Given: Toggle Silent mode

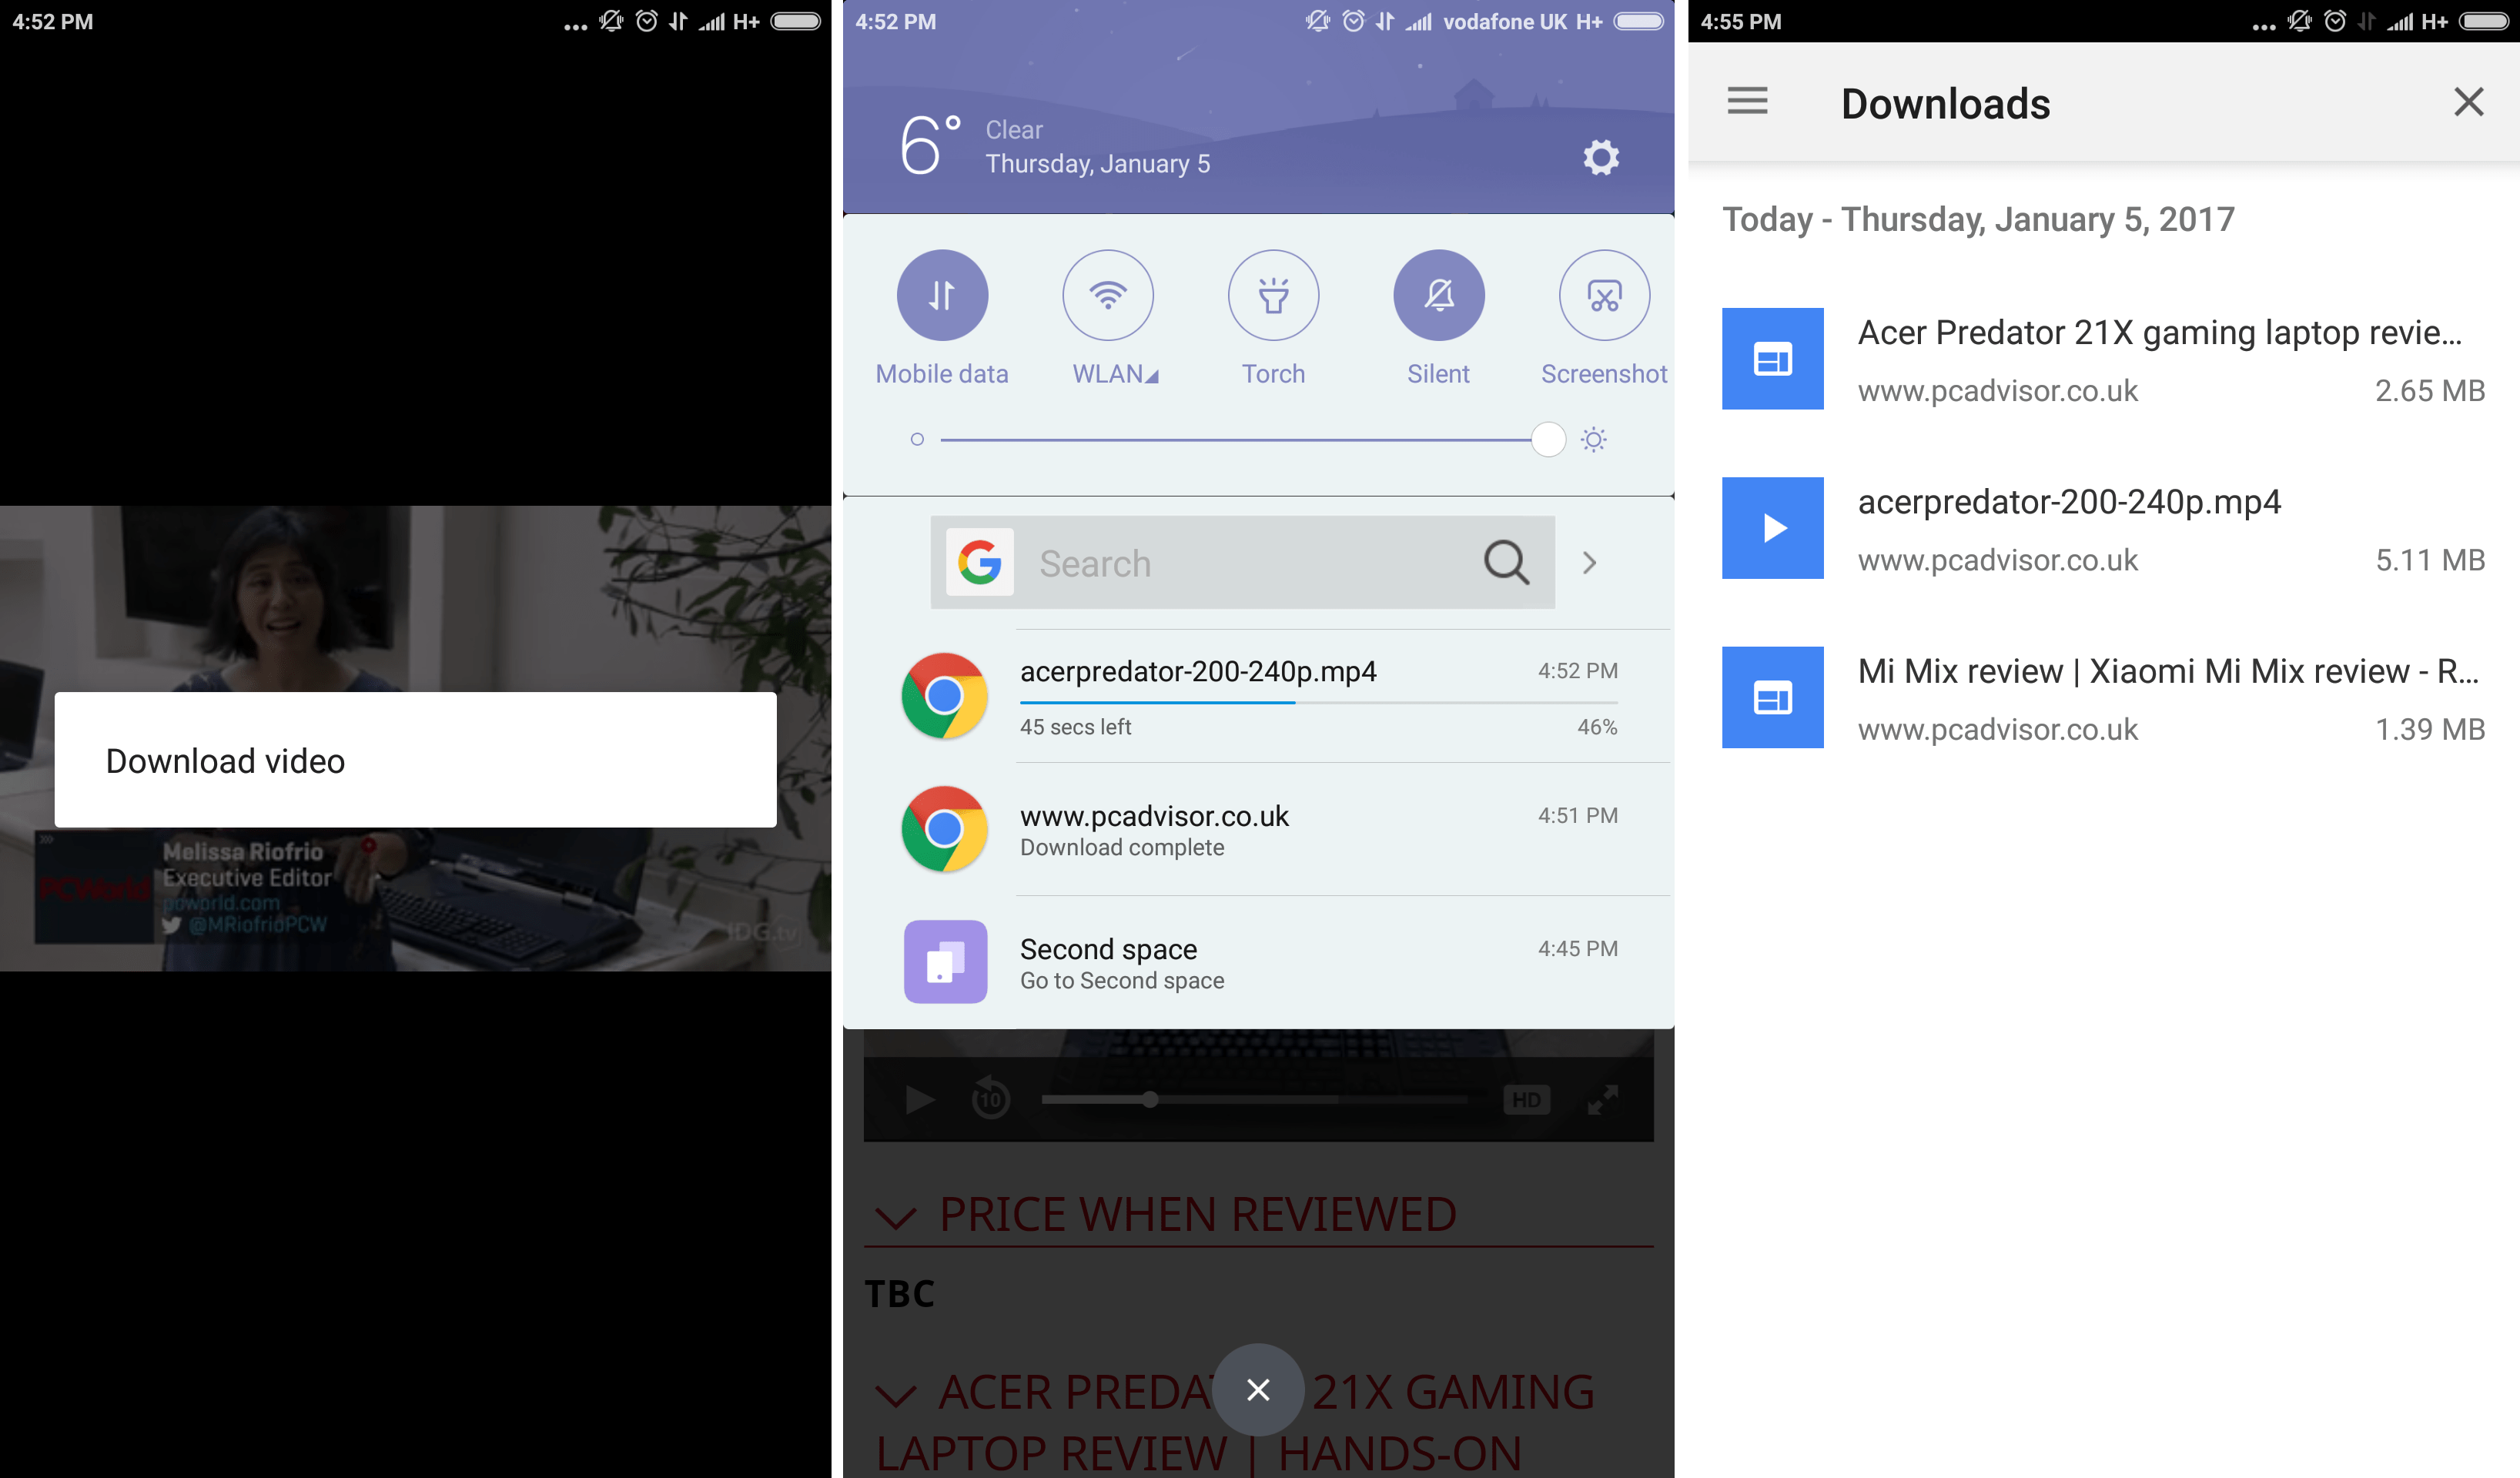Looking at the screenshot, I should pyautogui.click(x=1438, y=295).
